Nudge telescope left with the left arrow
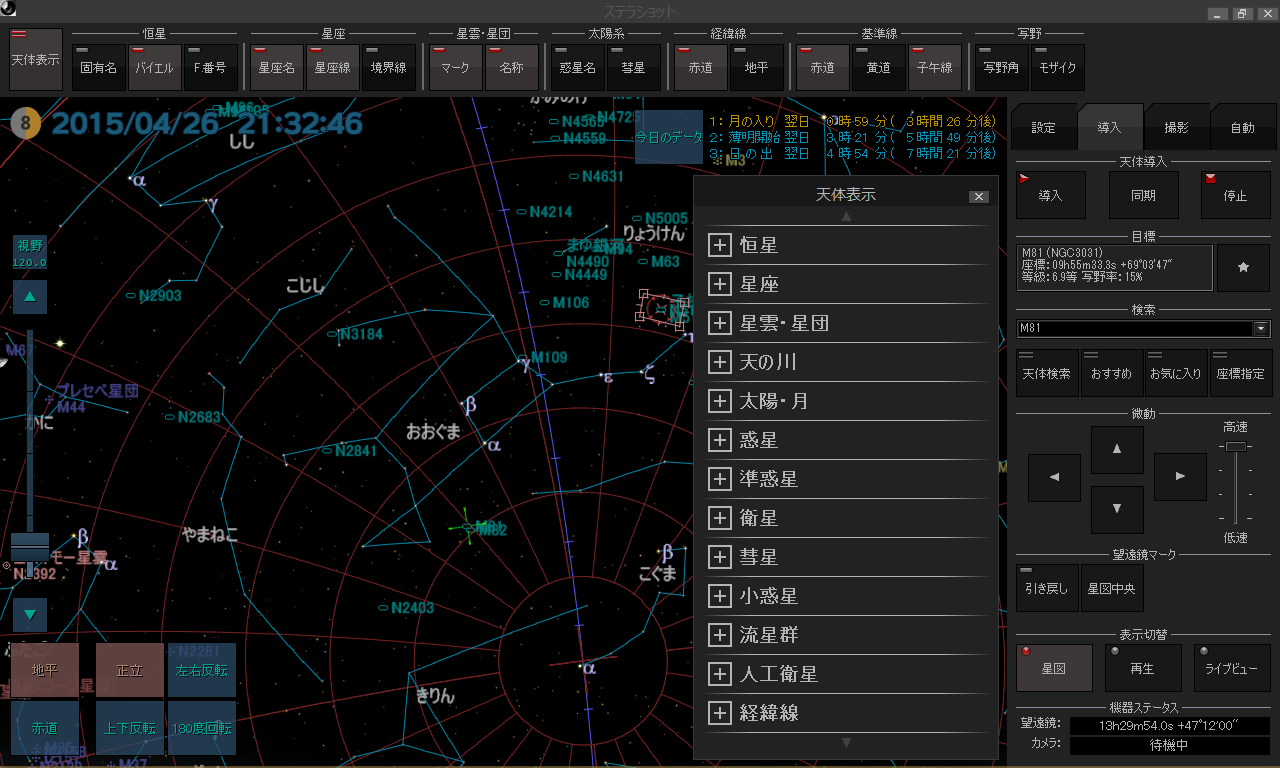1280x768 pixels. [x=1055, y=478]
